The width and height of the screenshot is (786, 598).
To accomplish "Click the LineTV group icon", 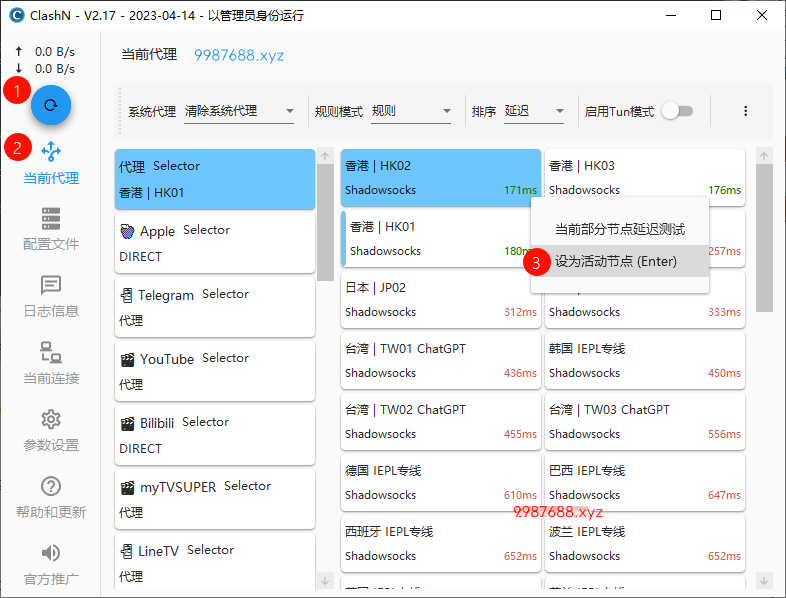I will pos(126,551).
